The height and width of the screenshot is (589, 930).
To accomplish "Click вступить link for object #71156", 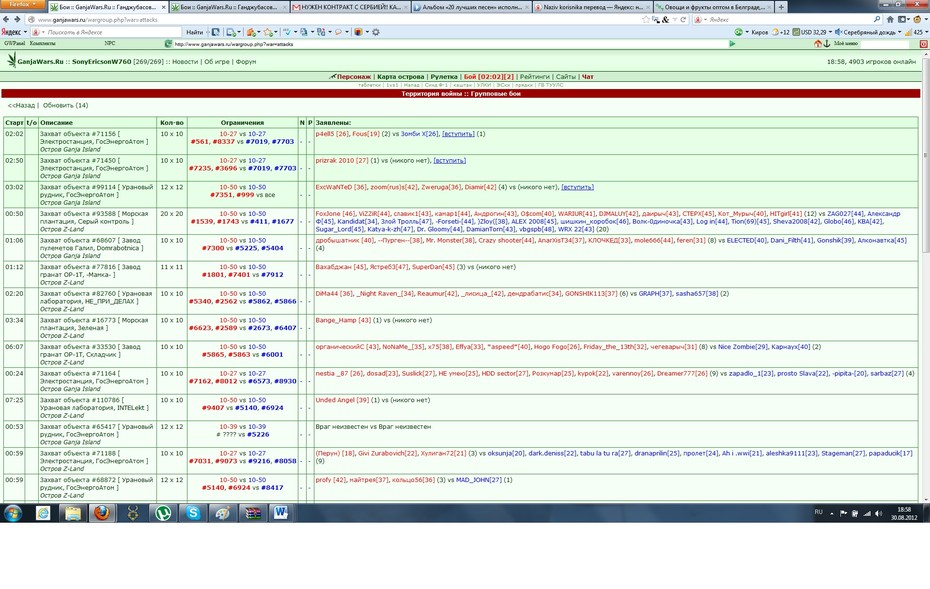I will click(458, 134).
